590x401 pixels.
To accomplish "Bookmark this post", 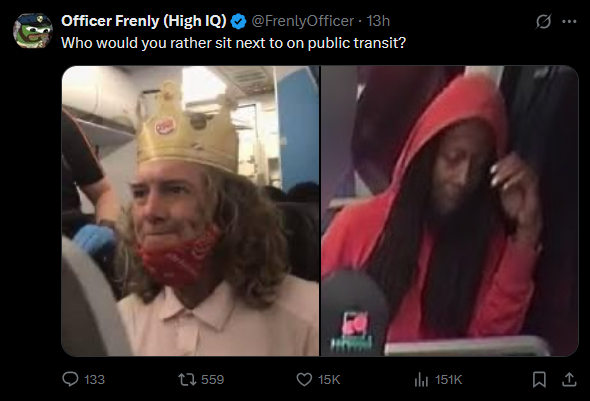I will [539, 379].
